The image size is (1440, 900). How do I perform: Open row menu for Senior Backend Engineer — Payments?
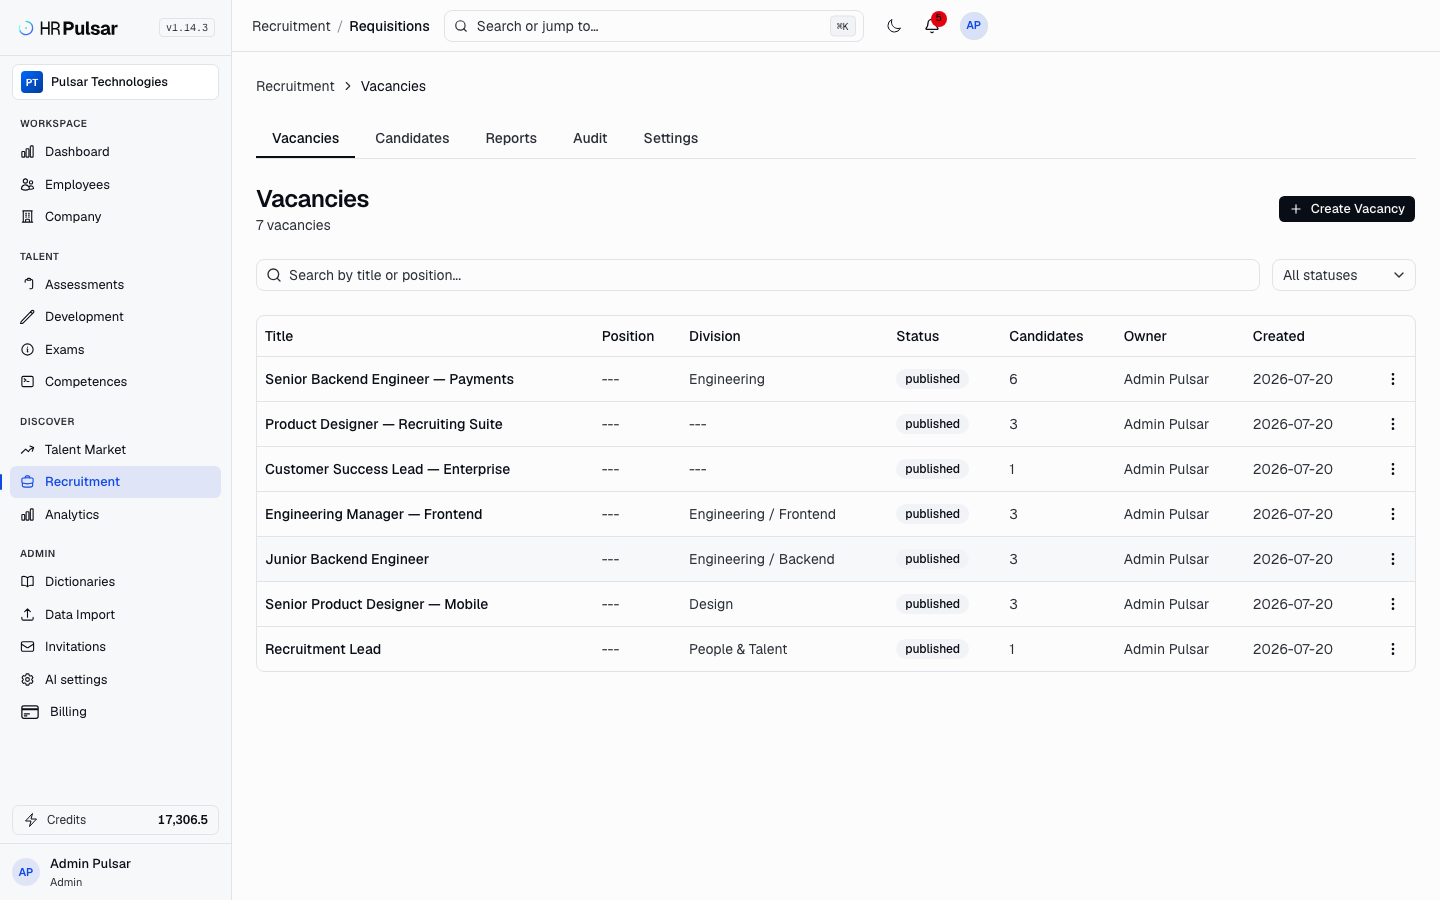click(x=1393, y=379)
